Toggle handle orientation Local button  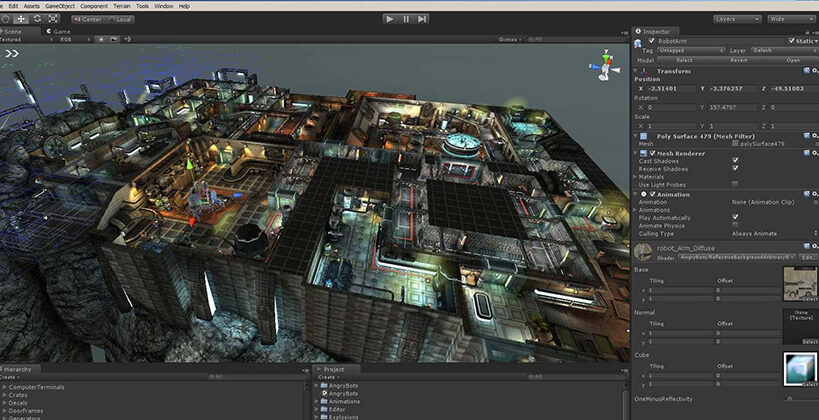point(120,19)
